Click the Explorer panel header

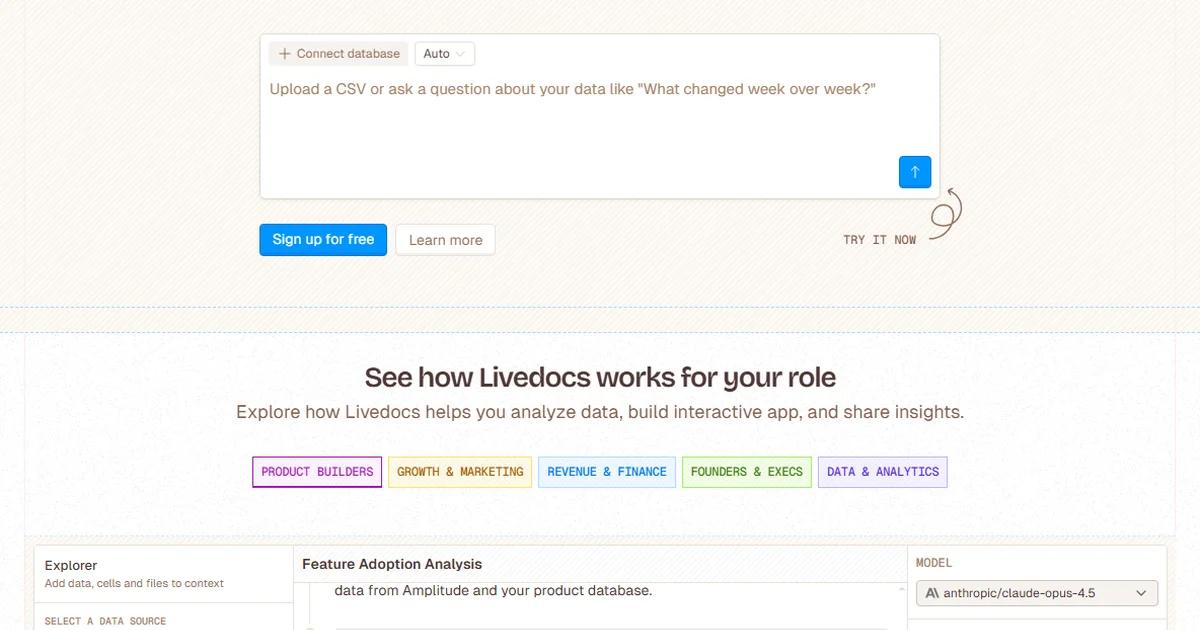click(70, 565)
